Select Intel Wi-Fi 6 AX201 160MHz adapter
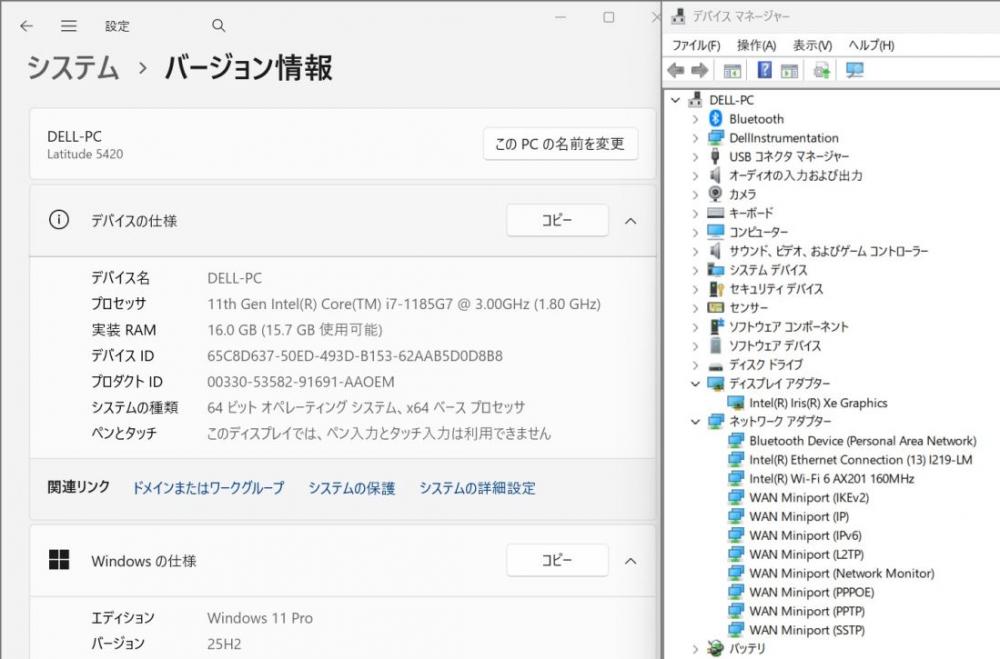The height and width of the screenshot is (659, 1000). pyautogui.click(x=831, y=478)
